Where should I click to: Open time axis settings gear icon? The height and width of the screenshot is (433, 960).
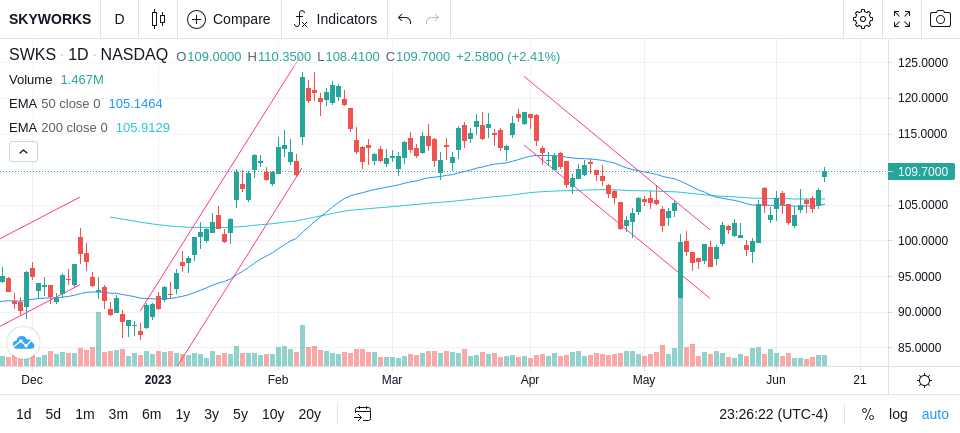coord(924,380)
